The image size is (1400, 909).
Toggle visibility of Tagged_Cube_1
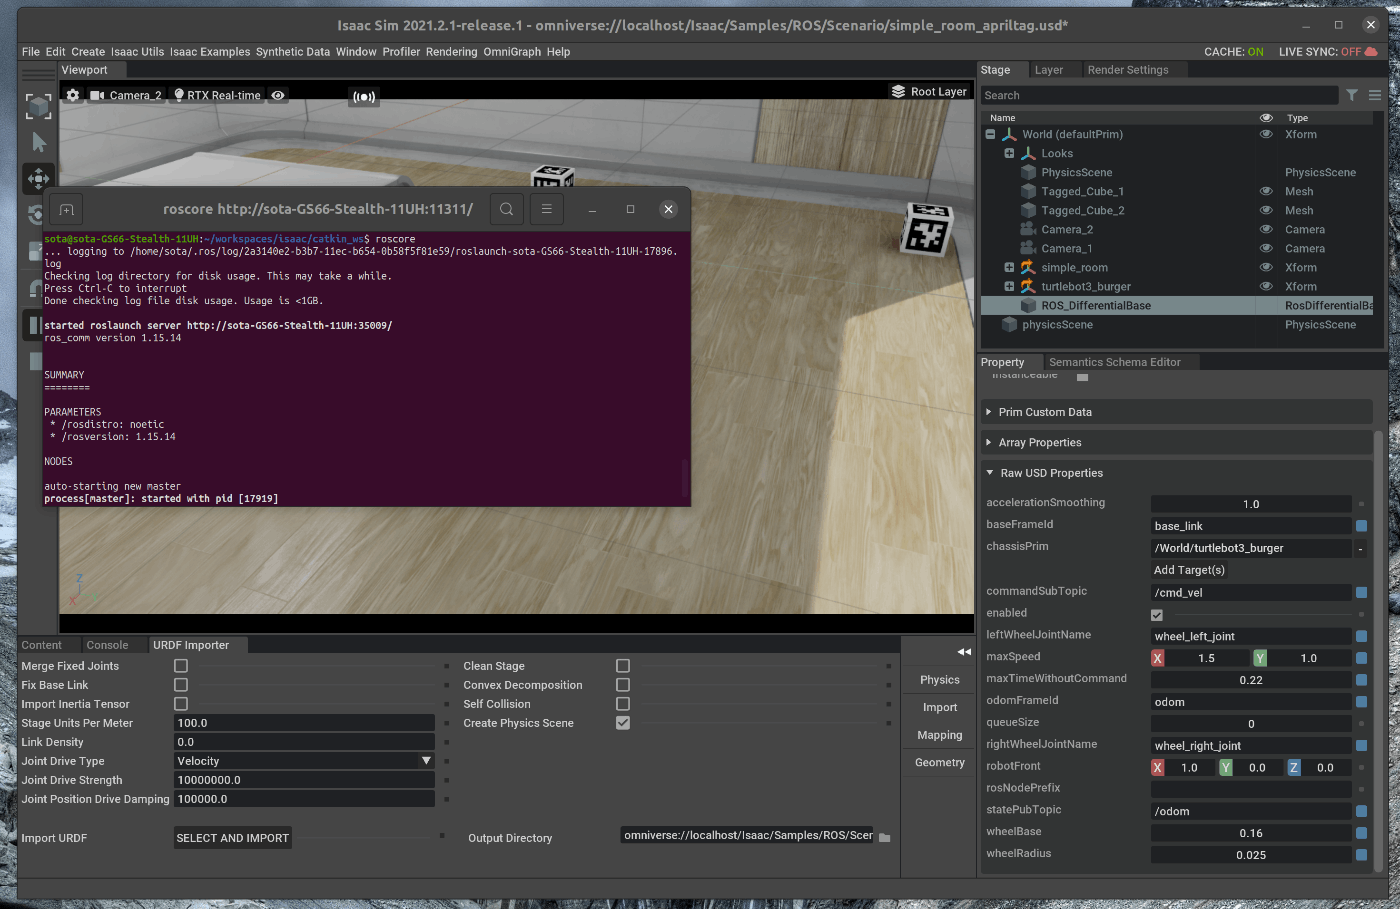click(x=1266, y=191)
